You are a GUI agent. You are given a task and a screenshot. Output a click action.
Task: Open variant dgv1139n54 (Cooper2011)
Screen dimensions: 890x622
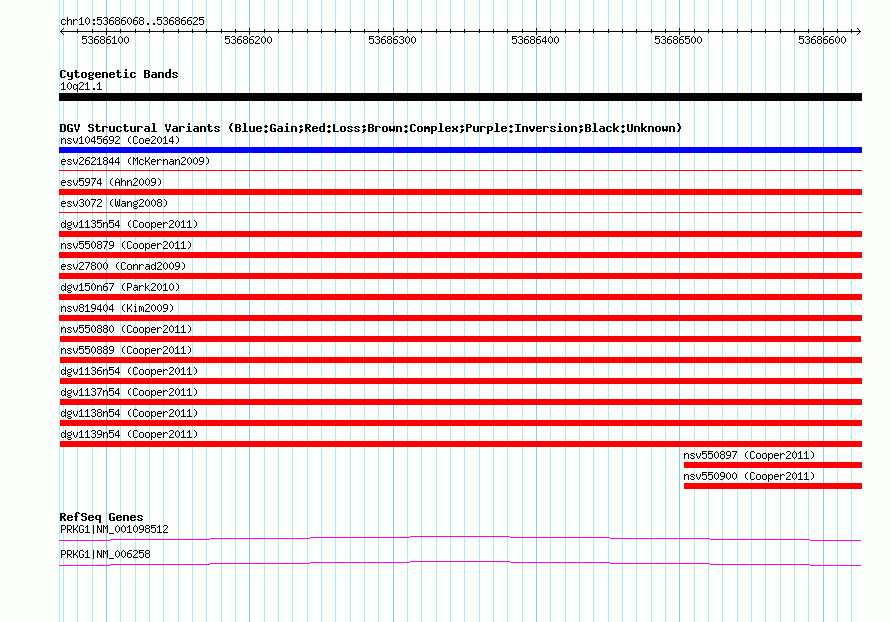coord(129,434)
